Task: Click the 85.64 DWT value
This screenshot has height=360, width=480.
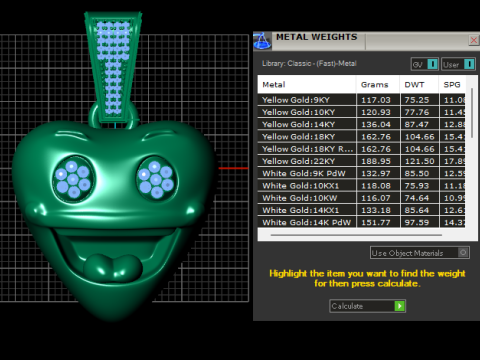Action: pos(417,210)
